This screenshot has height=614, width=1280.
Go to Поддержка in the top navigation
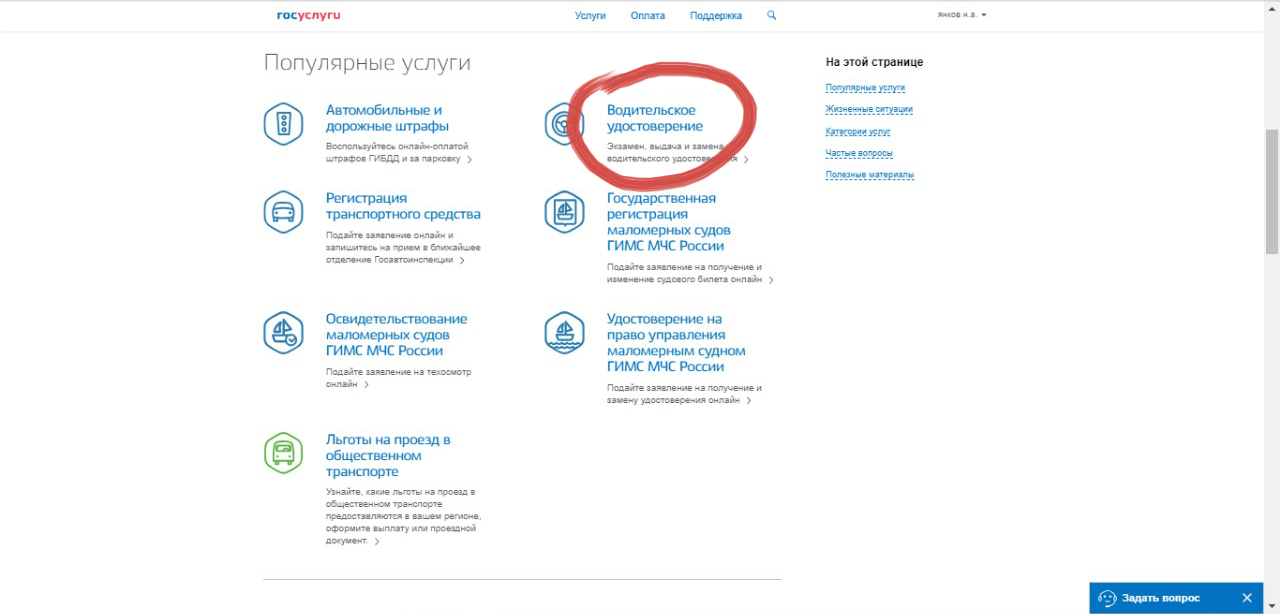pyautogui.click(x=716, y=16)
